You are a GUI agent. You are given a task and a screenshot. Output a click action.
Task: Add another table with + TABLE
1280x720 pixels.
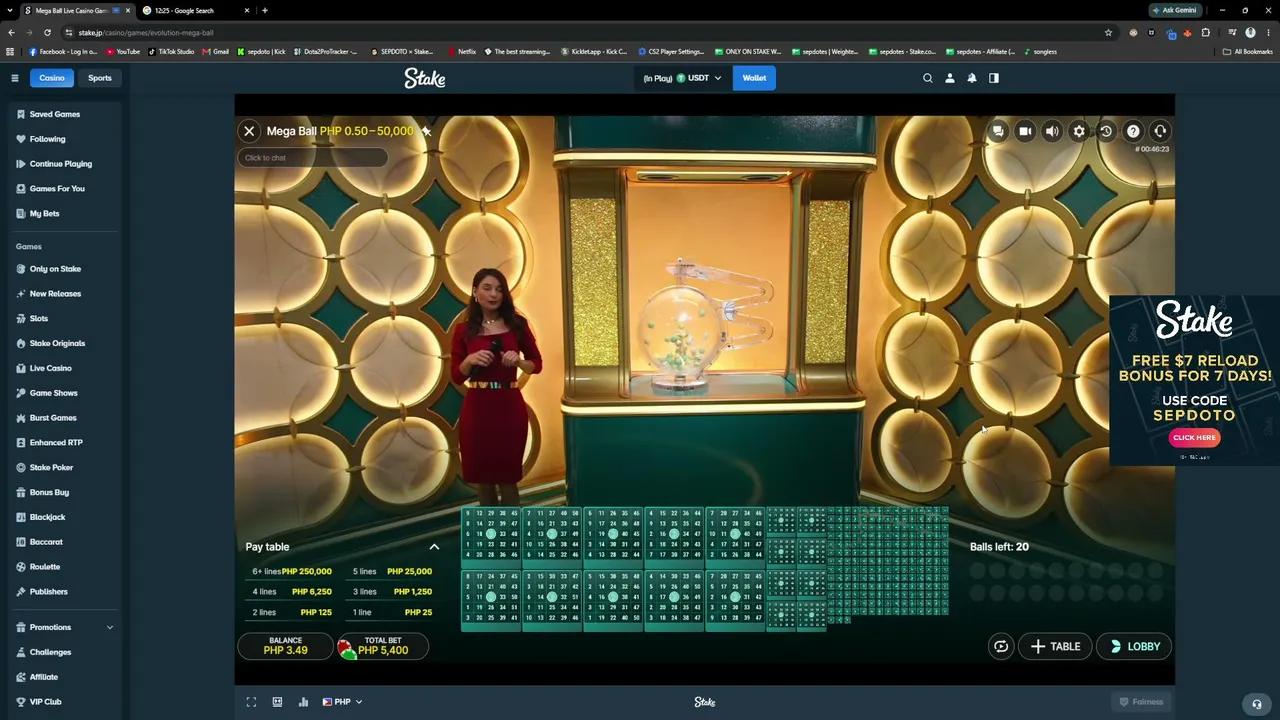click(1055, 646)
